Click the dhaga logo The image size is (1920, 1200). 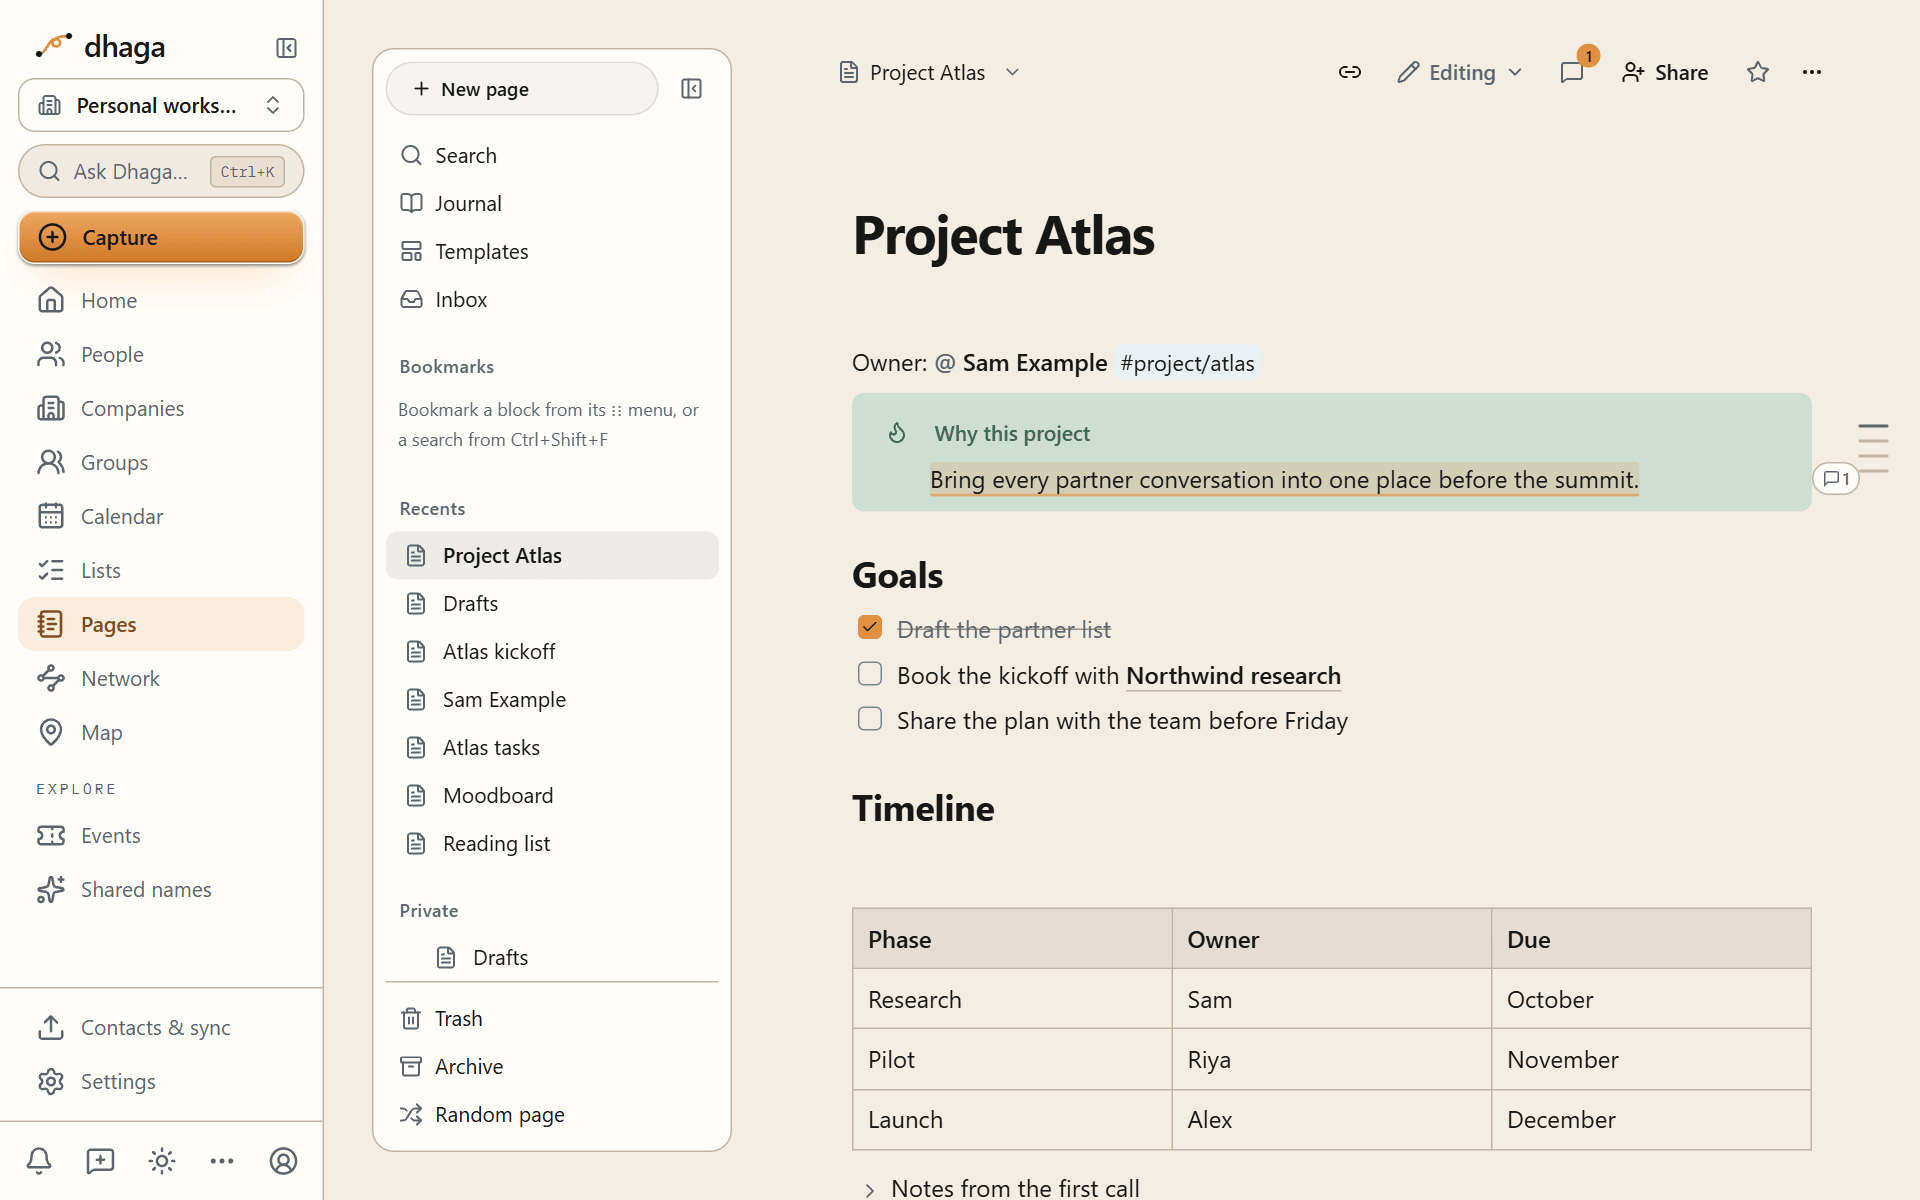tap(100, 47)
